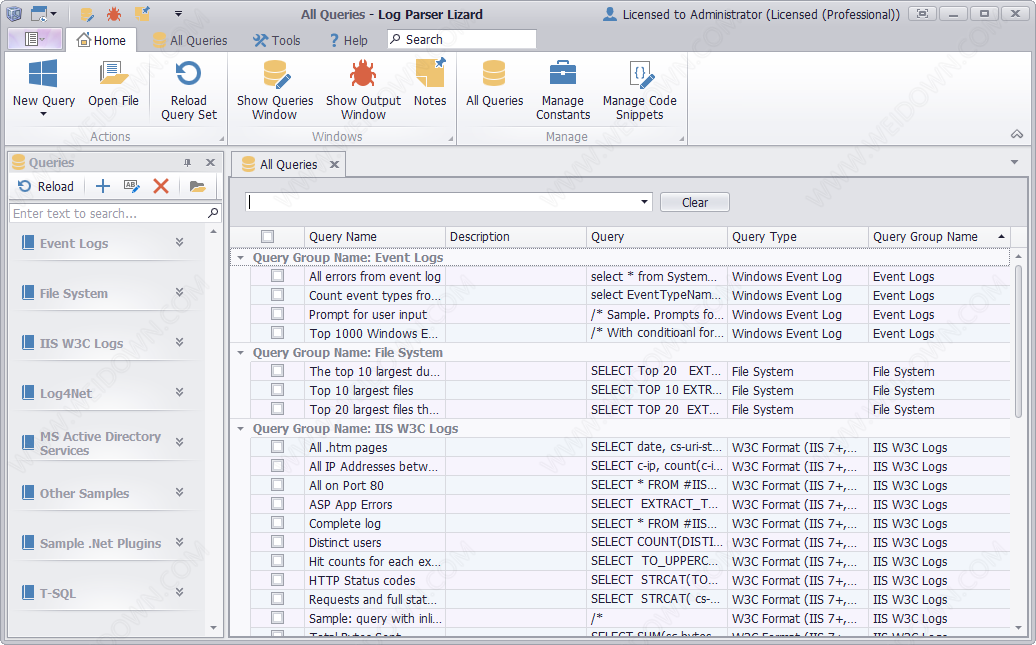Expand the Log4Net sidebar group

[180, 392]
